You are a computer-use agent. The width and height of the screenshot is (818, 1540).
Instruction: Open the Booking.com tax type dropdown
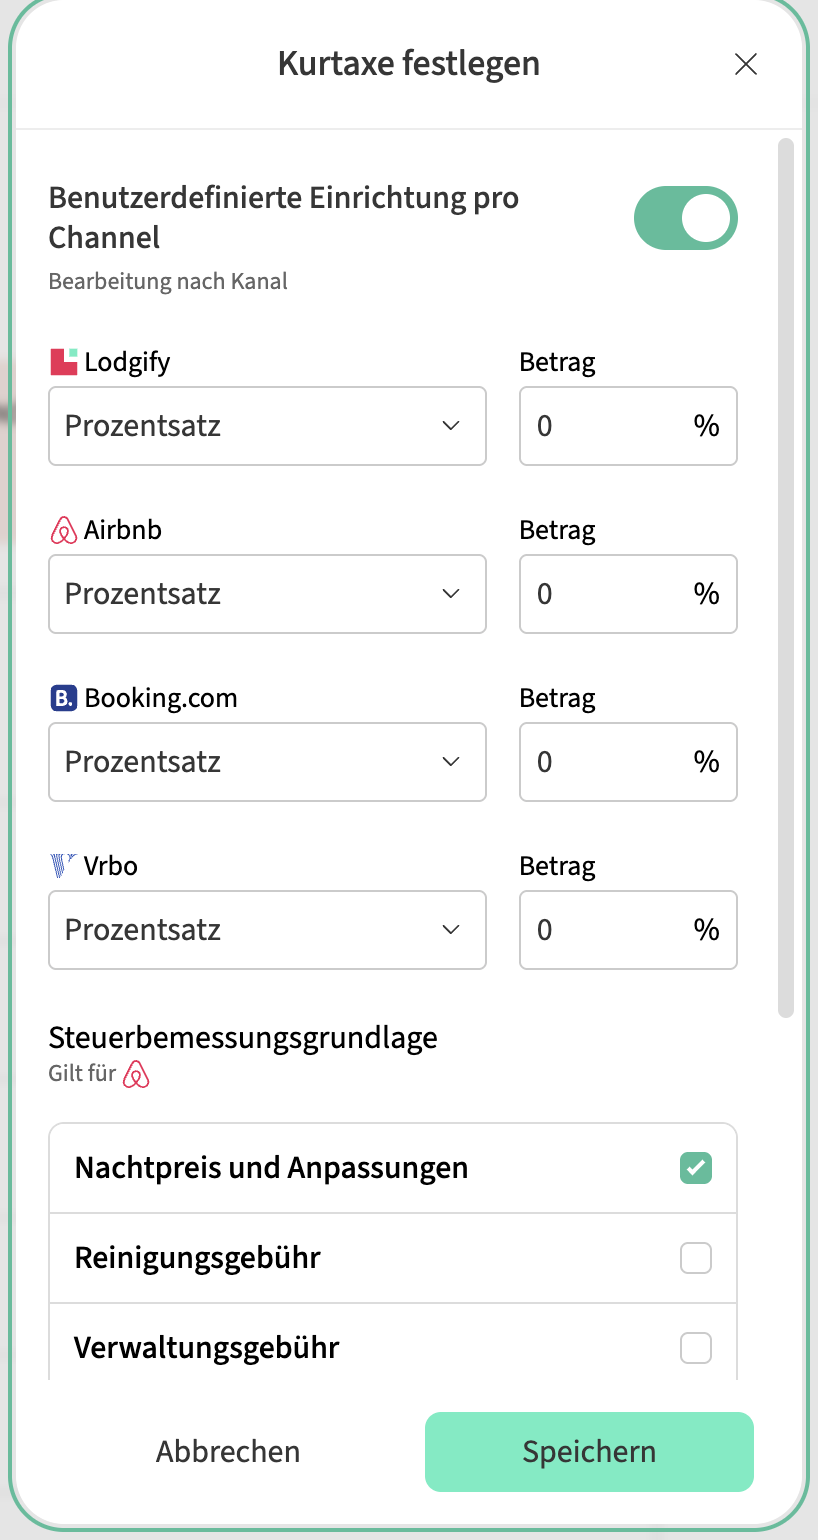pyautogui.click(x=267, y=762)
